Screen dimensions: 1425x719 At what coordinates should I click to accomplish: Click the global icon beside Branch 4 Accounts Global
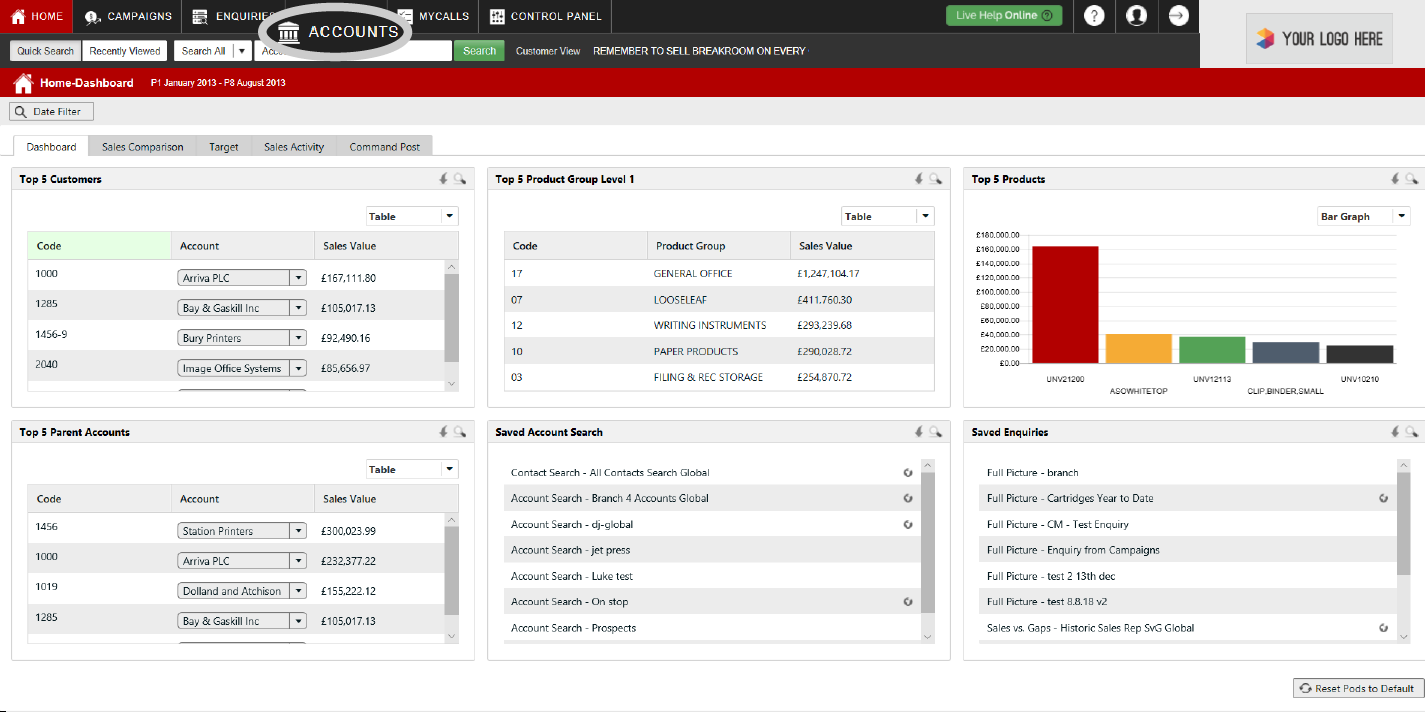[908, 498]
